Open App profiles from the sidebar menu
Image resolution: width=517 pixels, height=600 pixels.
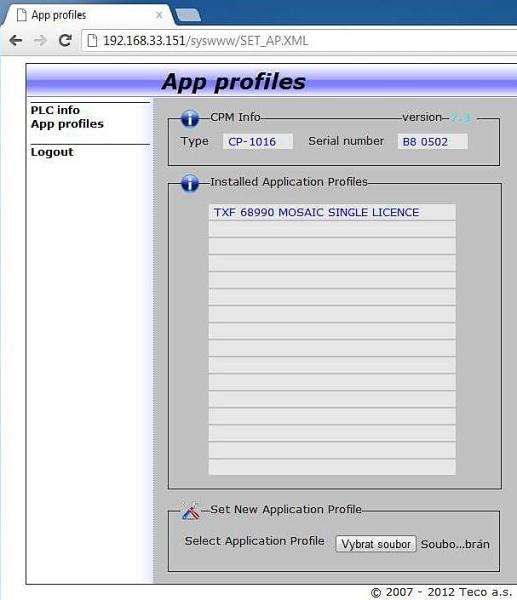pos(67,124)
